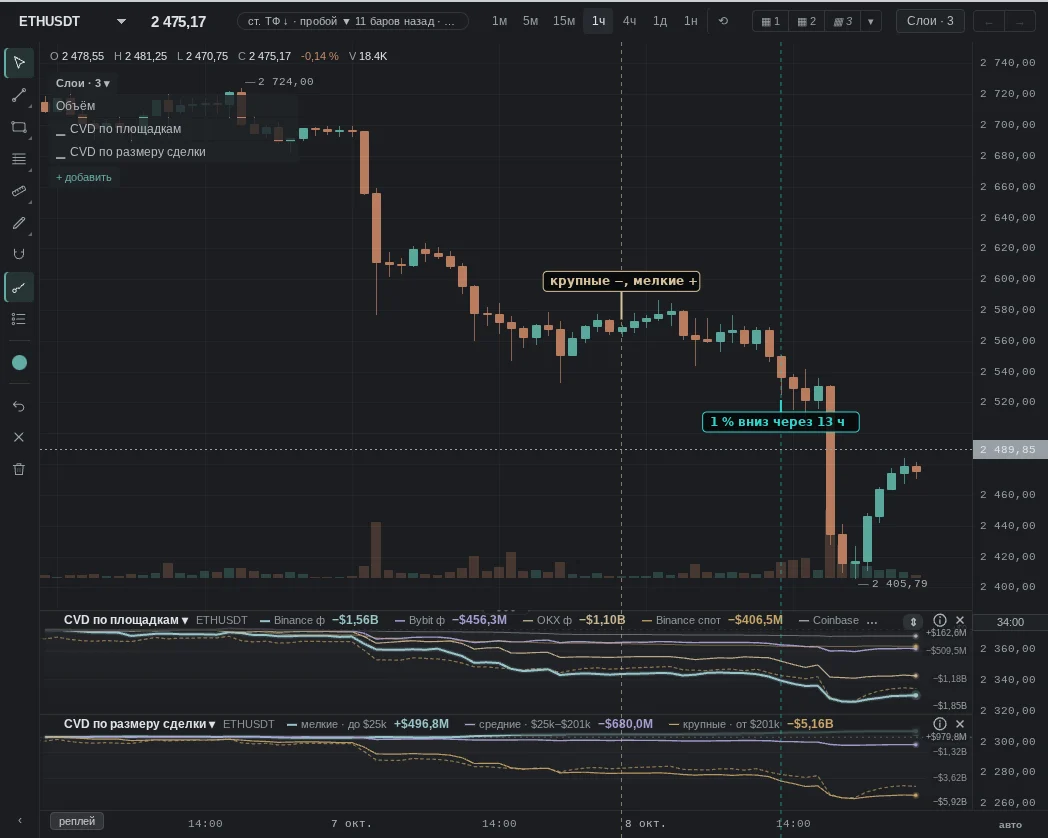Click the X clear-drawings icon in left toolbar
The image size is (1048, 838).
pyautogui.click(x=19, y=437)
